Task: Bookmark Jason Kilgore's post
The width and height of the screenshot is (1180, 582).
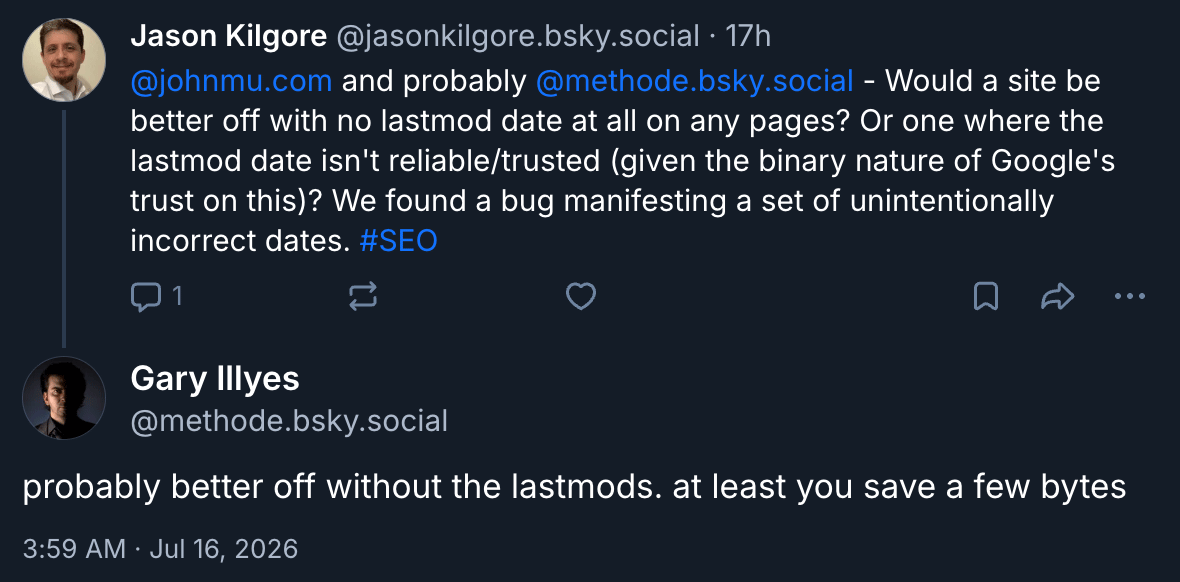Action: [x=986, y=297]
